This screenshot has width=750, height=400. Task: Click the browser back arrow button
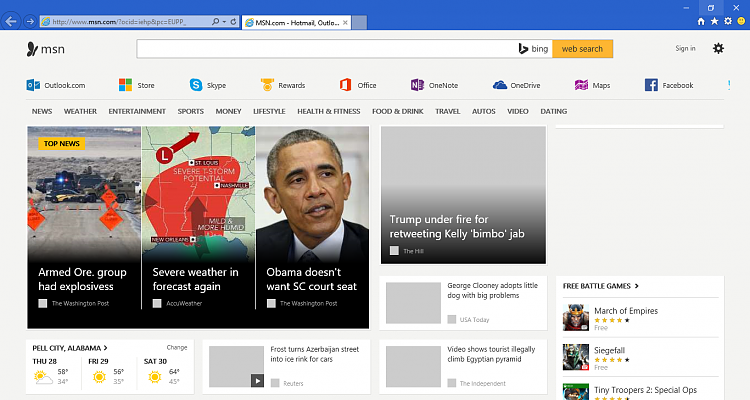point(11,21)
